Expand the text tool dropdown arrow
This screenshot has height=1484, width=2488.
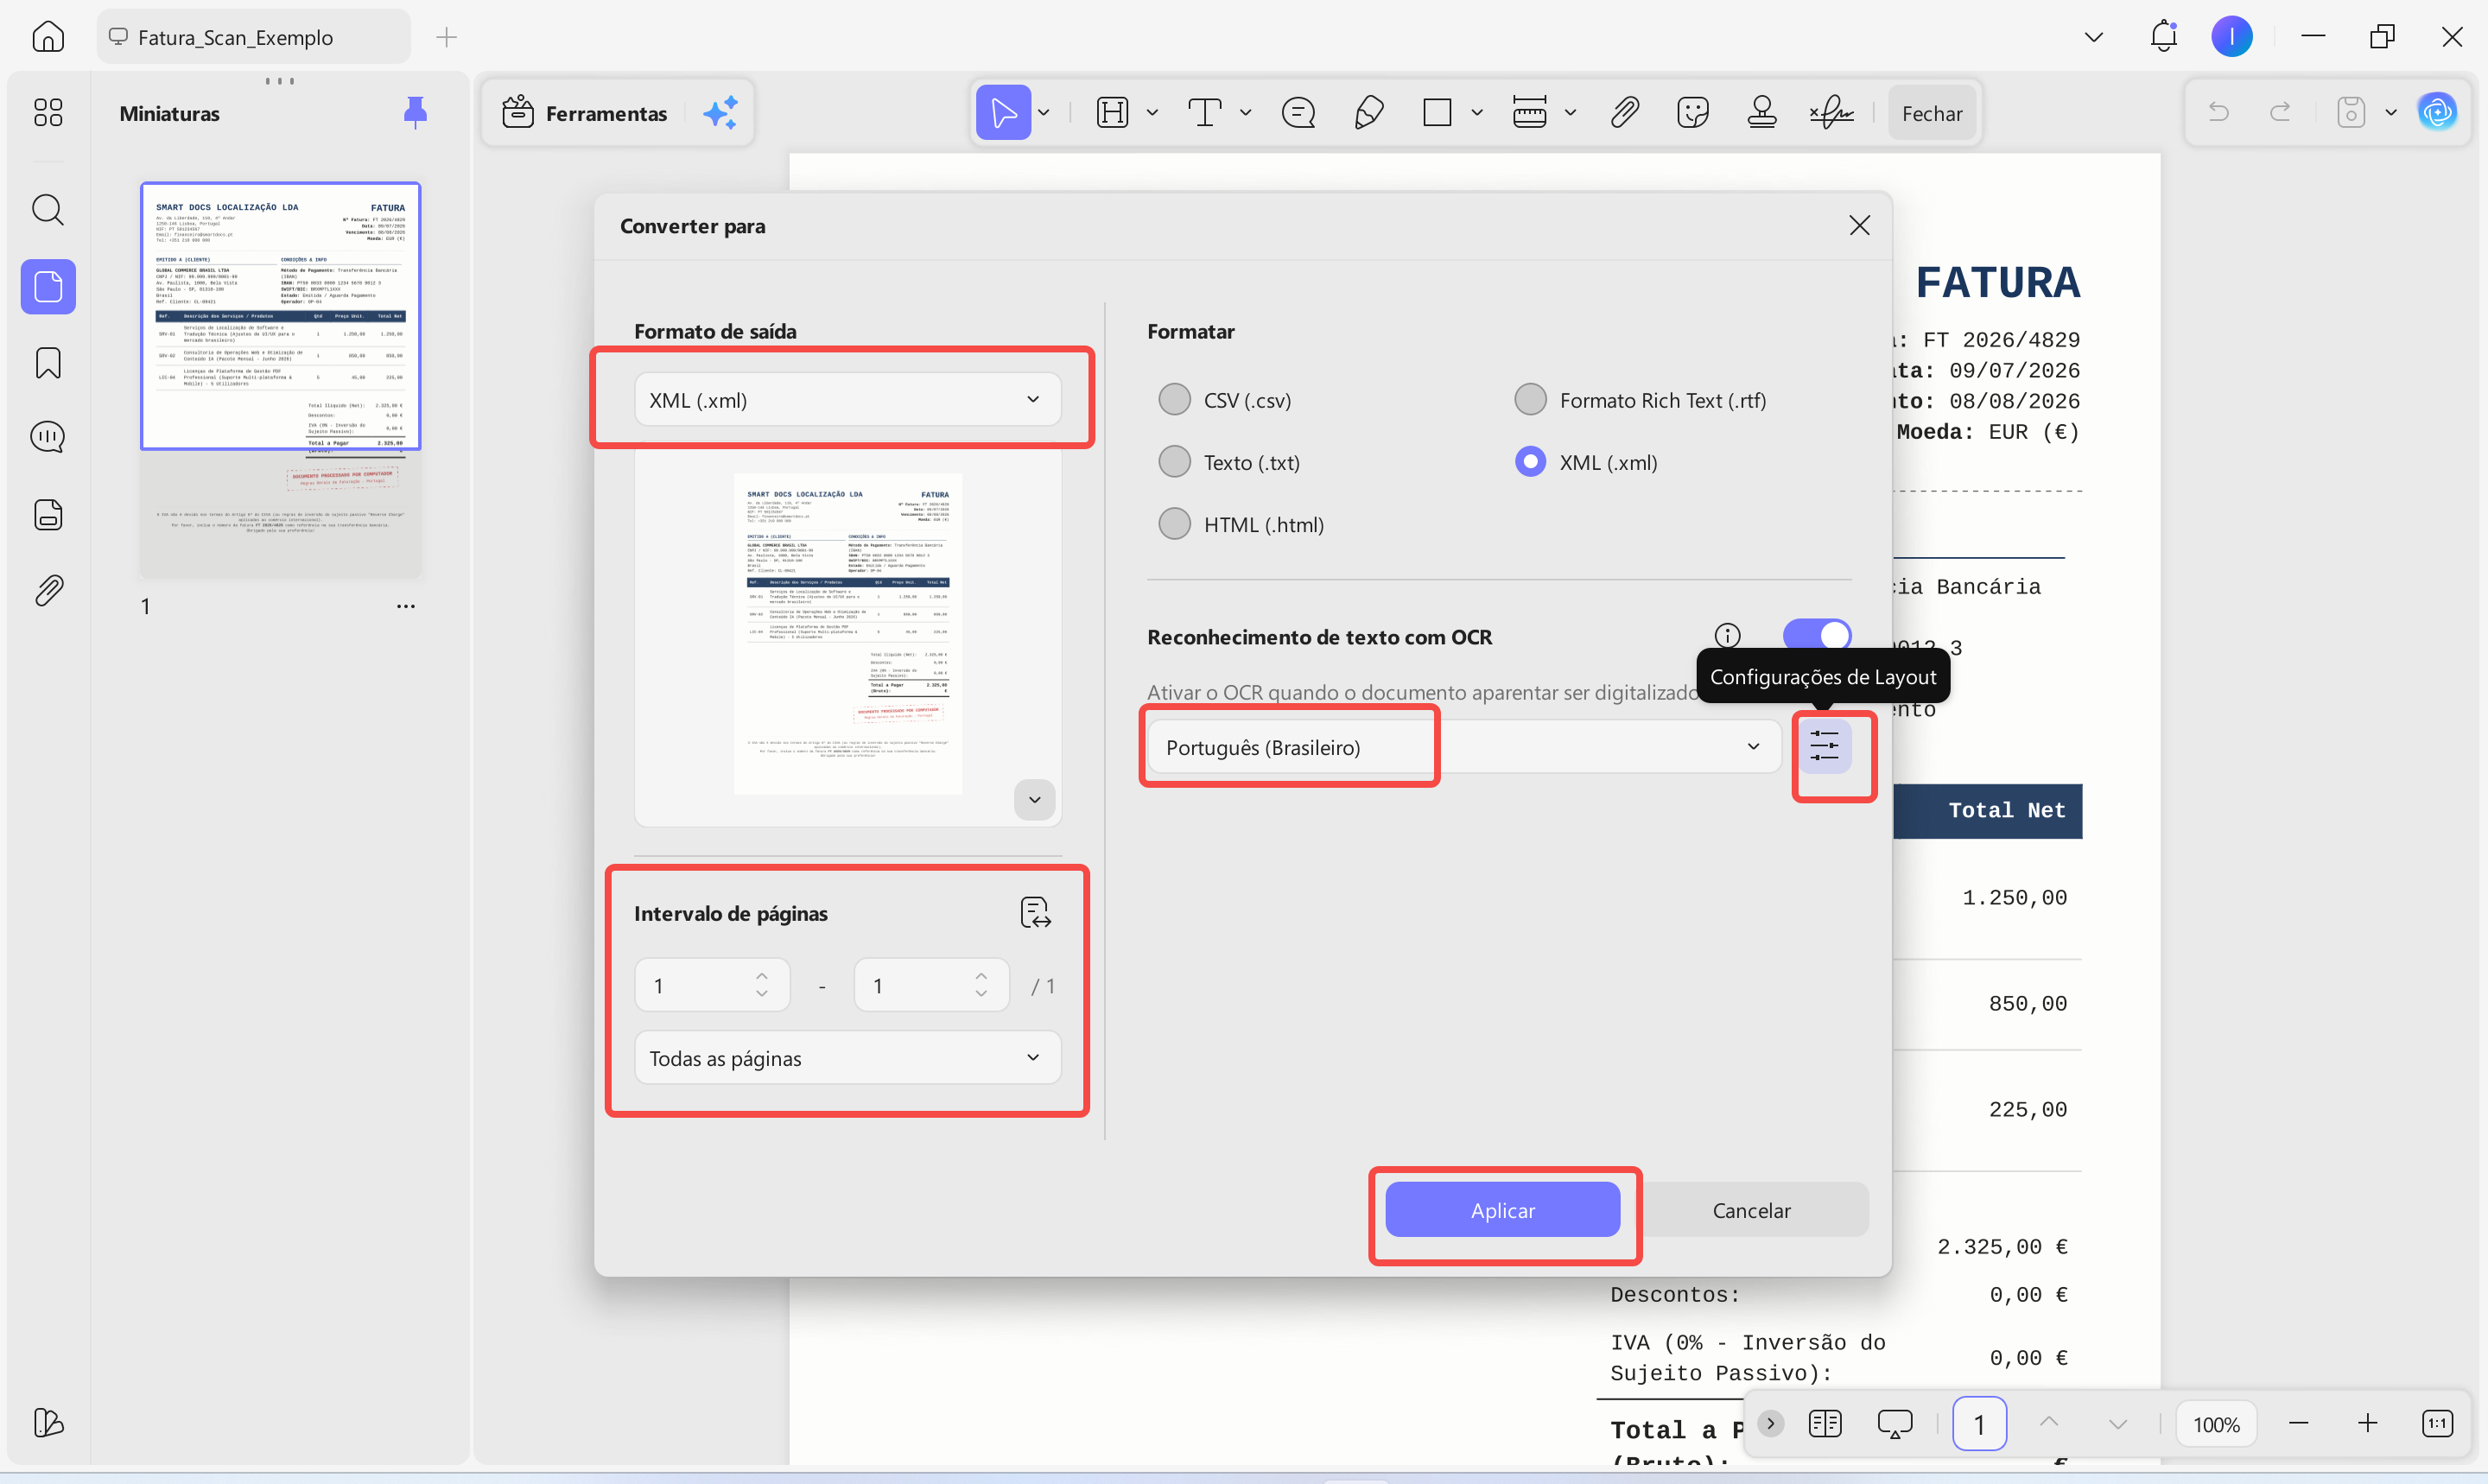1245,112
